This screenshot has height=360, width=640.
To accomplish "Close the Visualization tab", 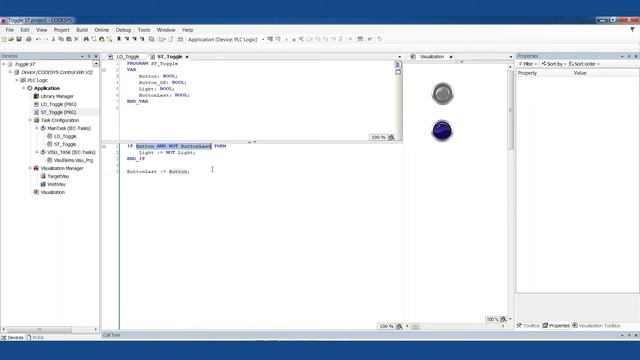I will tap(451, 57).
